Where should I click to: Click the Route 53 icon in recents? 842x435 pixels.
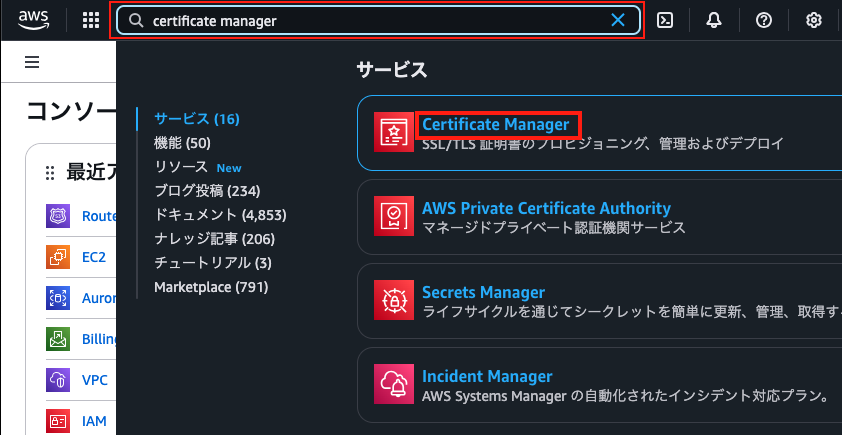[58, 216]
